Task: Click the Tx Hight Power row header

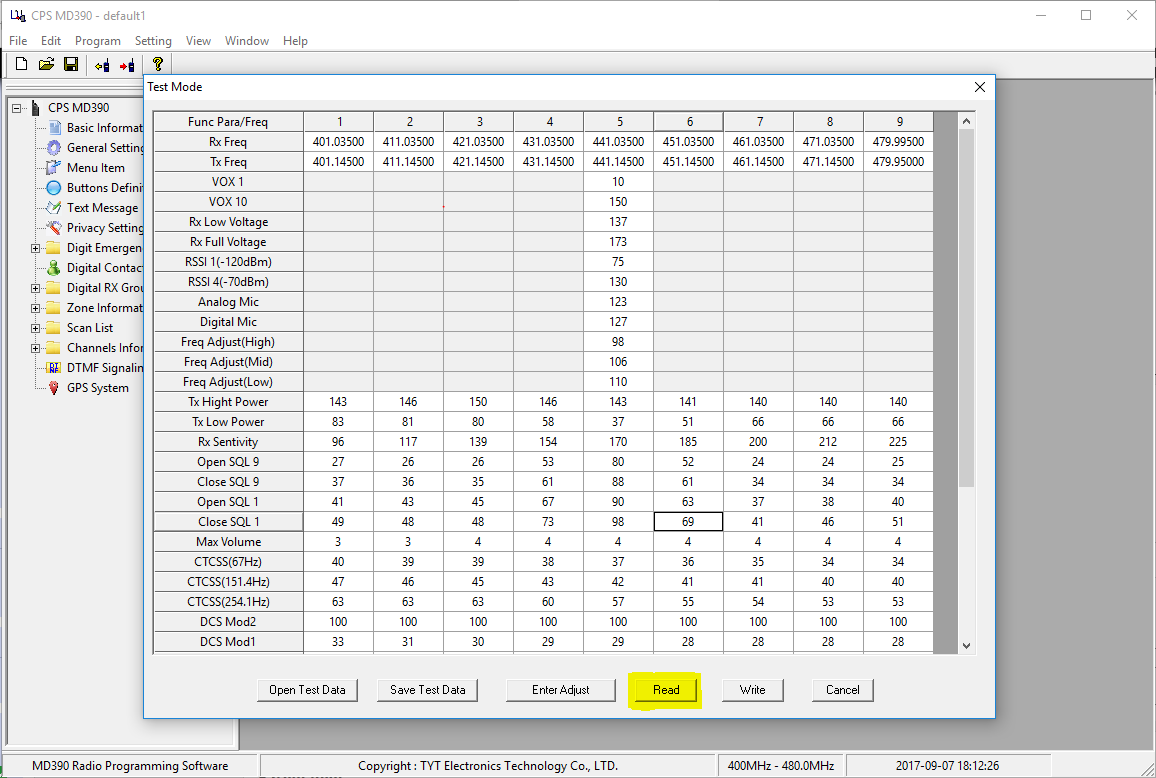Action: [228, 402]
